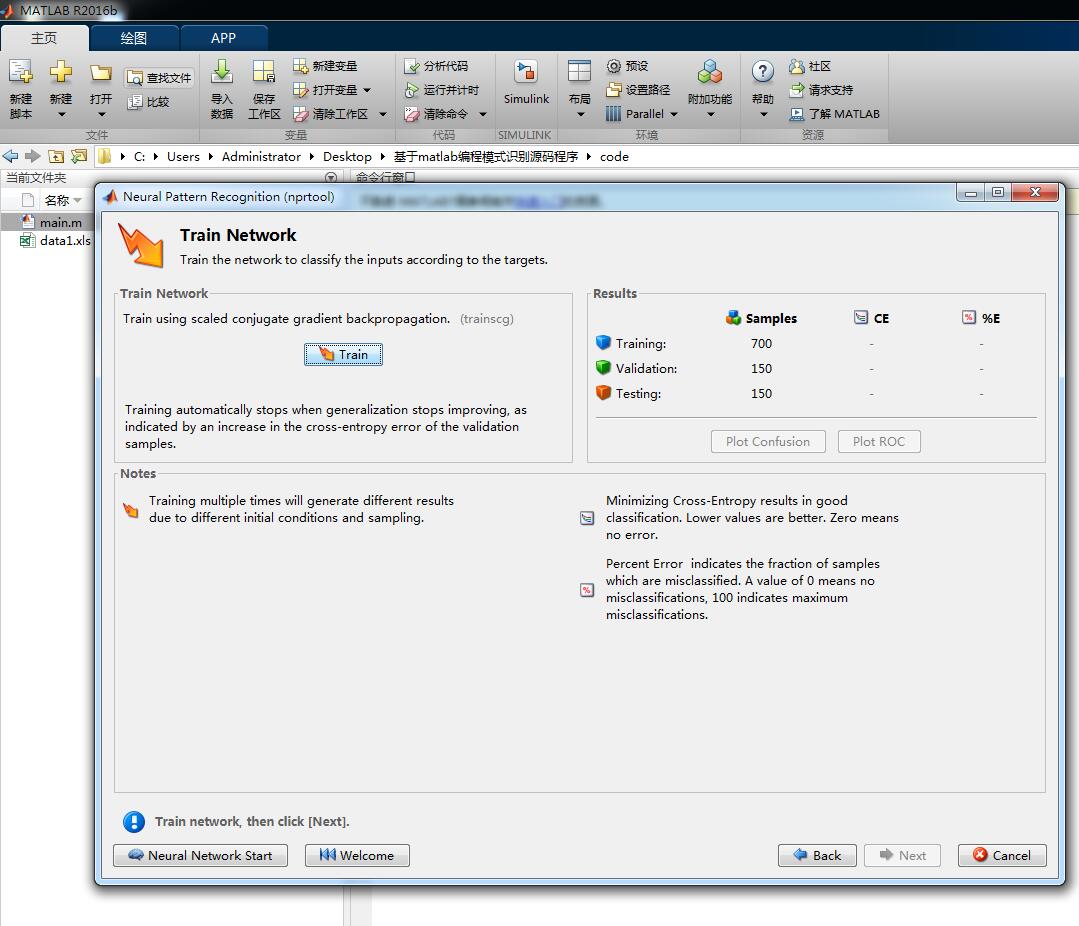Open Preferences (预设) gear

pyautogui.click(x=627, y=66)
